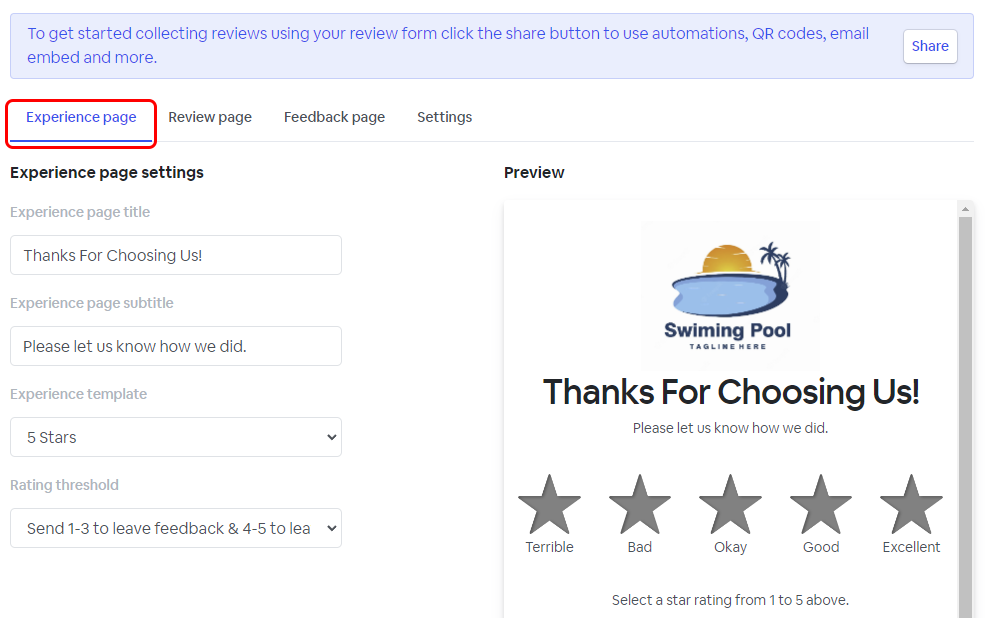The width and height of the screenshot is (985, 618).
Task: Select the Experience page tab
Action: tap(81, 117)
